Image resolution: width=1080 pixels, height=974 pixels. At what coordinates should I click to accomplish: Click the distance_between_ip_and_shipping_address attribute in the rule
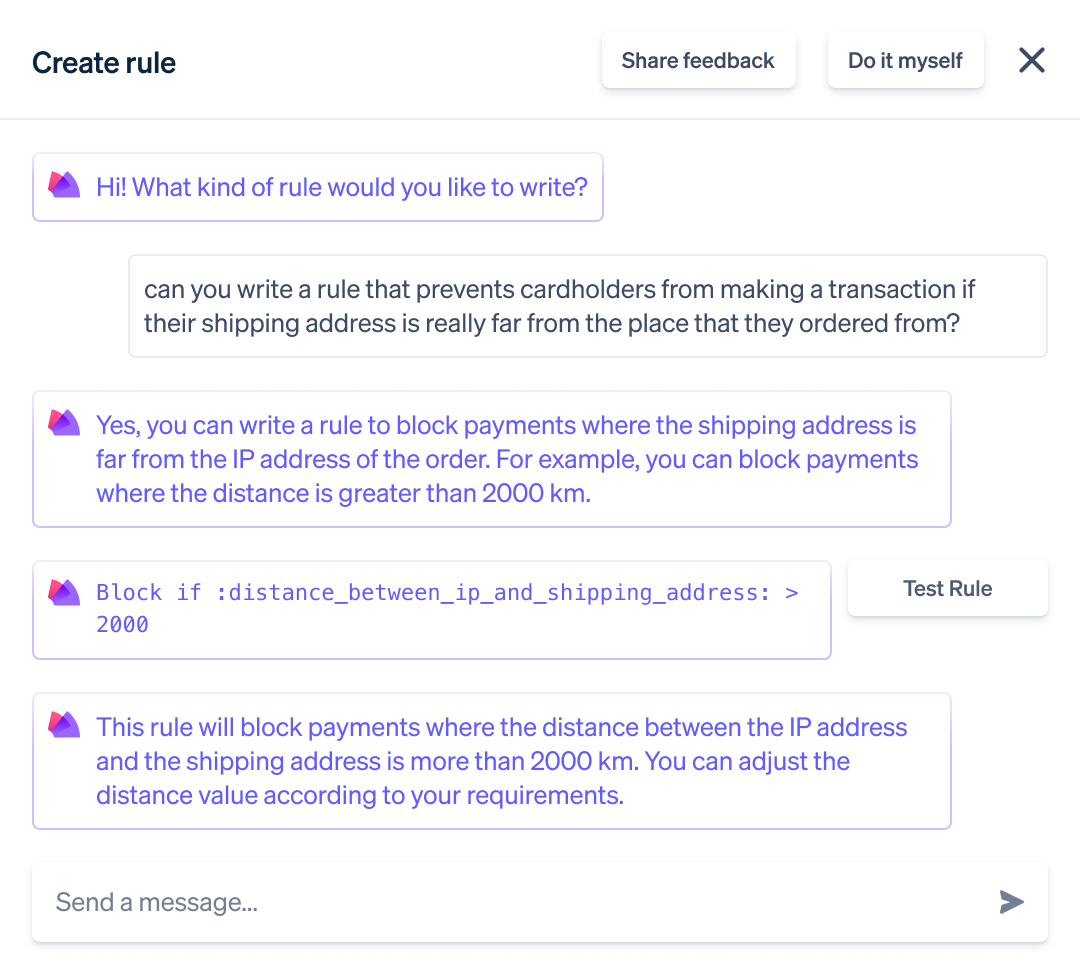click(x=493, y=592)
